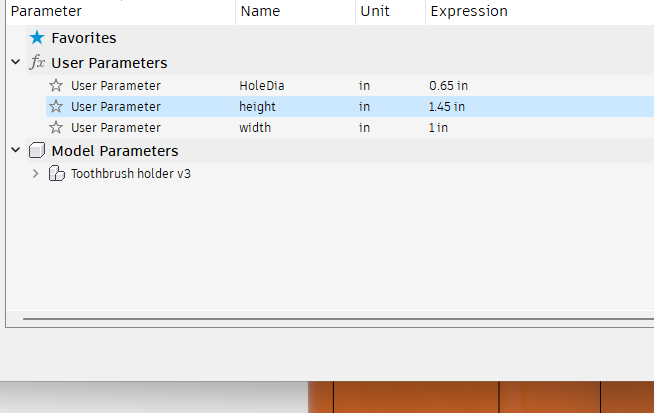Click the height name cell
Screen dimensions: 654x413
(257, 107)
